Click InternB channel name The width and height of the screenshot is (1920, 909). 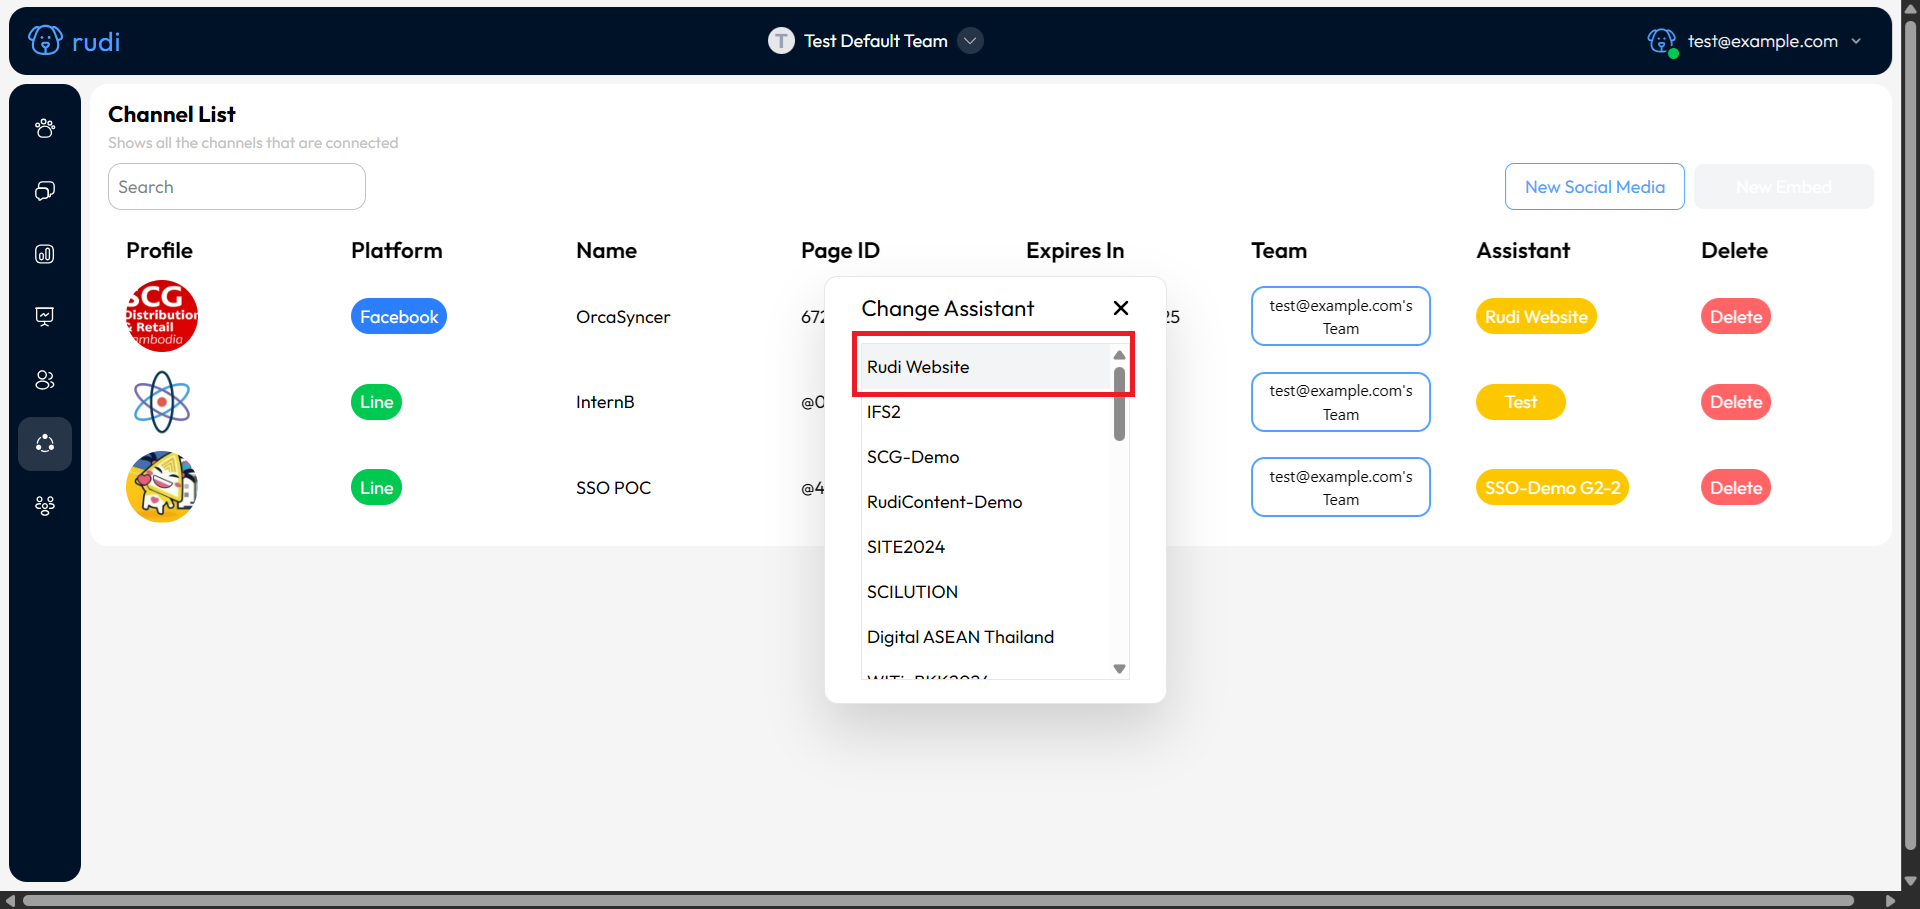point(605,402)
